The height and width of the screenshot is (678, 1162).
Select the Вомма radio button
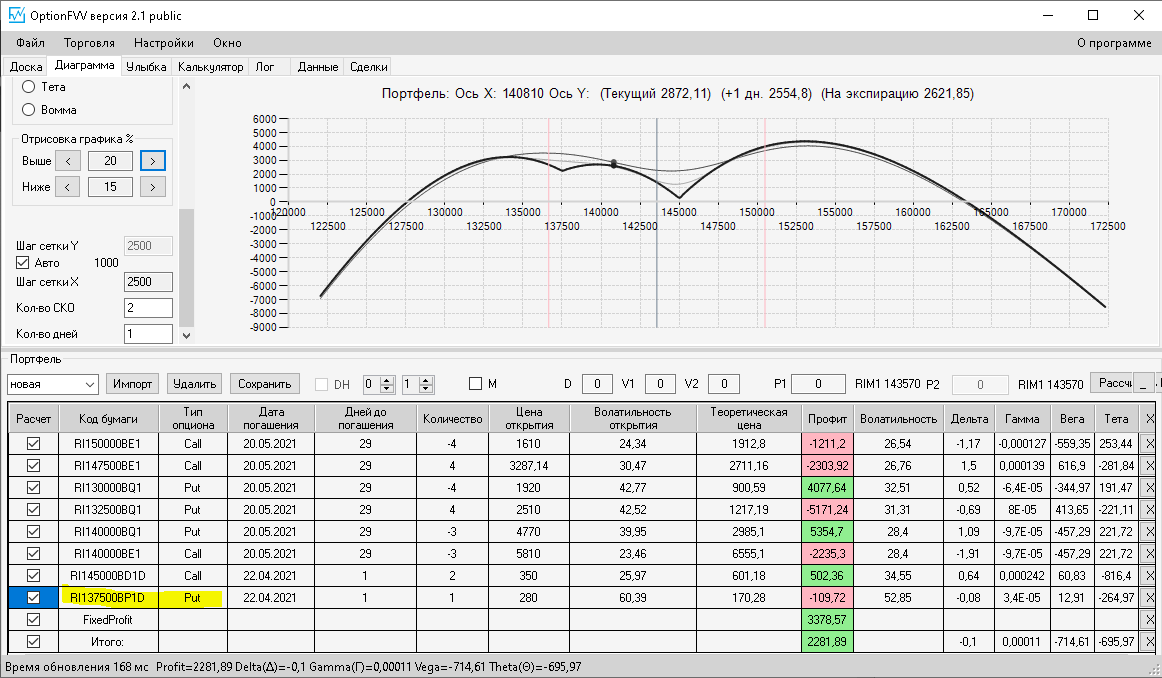click(x=29, y=110)
